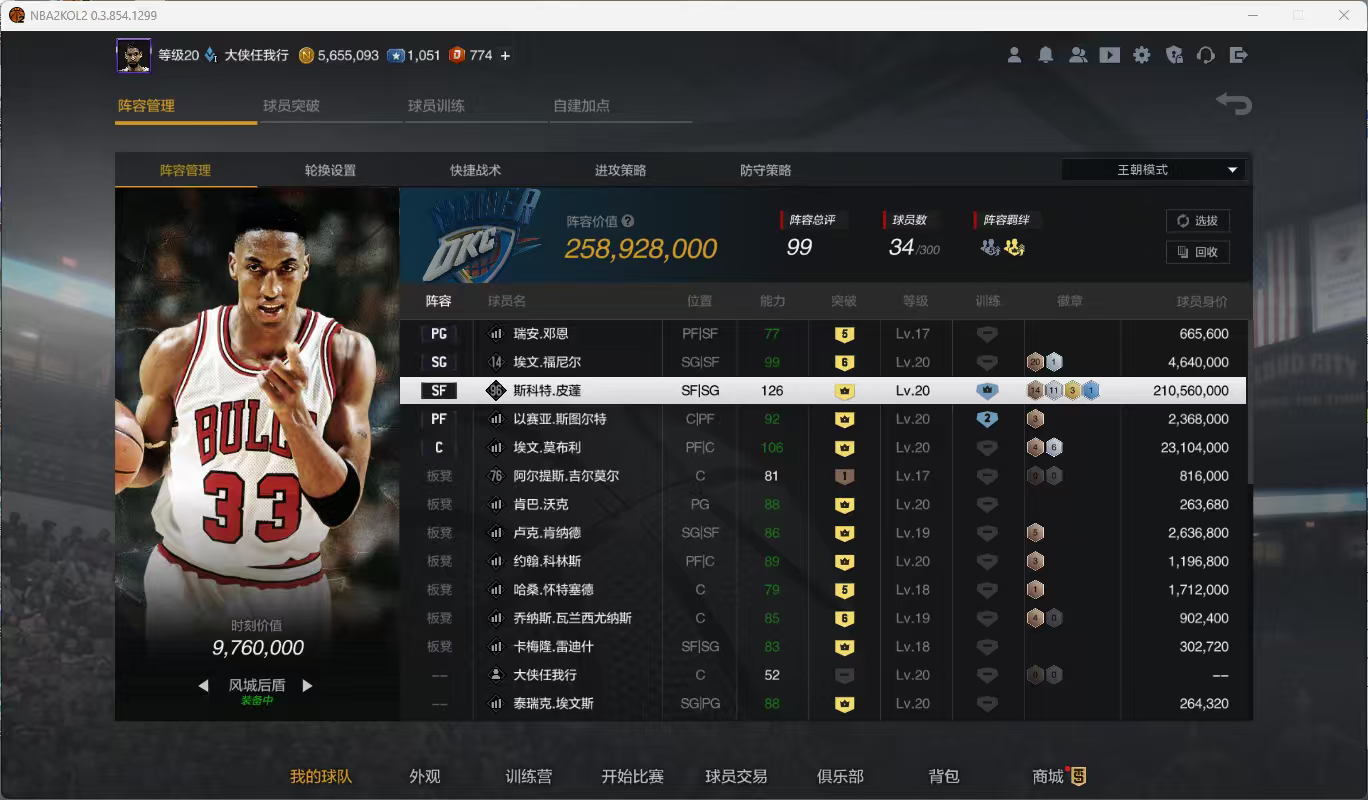Click the 训练 badge in 以赛亚.斯图尔特's row
The height and width of the screenshot is (800, 1368).
coord(987,419)
